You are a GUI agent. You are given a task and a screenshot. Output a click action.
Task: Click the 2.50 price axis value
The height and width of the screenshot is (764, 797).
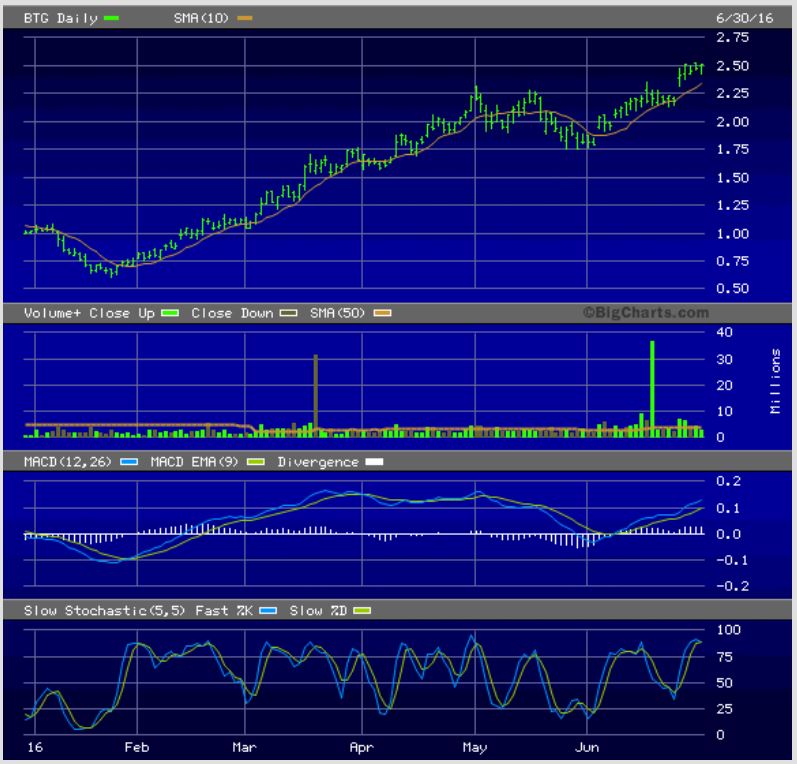[732, 66]
